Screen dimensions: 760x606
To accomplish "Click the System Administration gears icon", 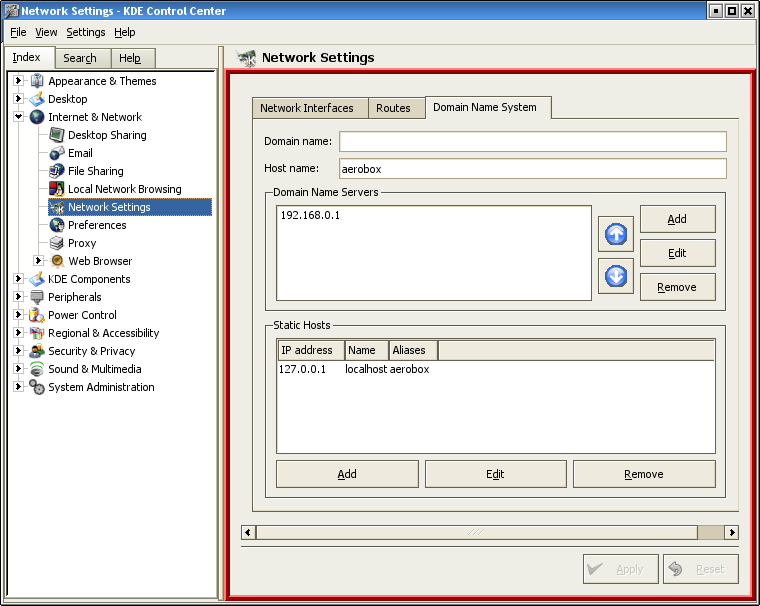I will [x=37, y=387].
